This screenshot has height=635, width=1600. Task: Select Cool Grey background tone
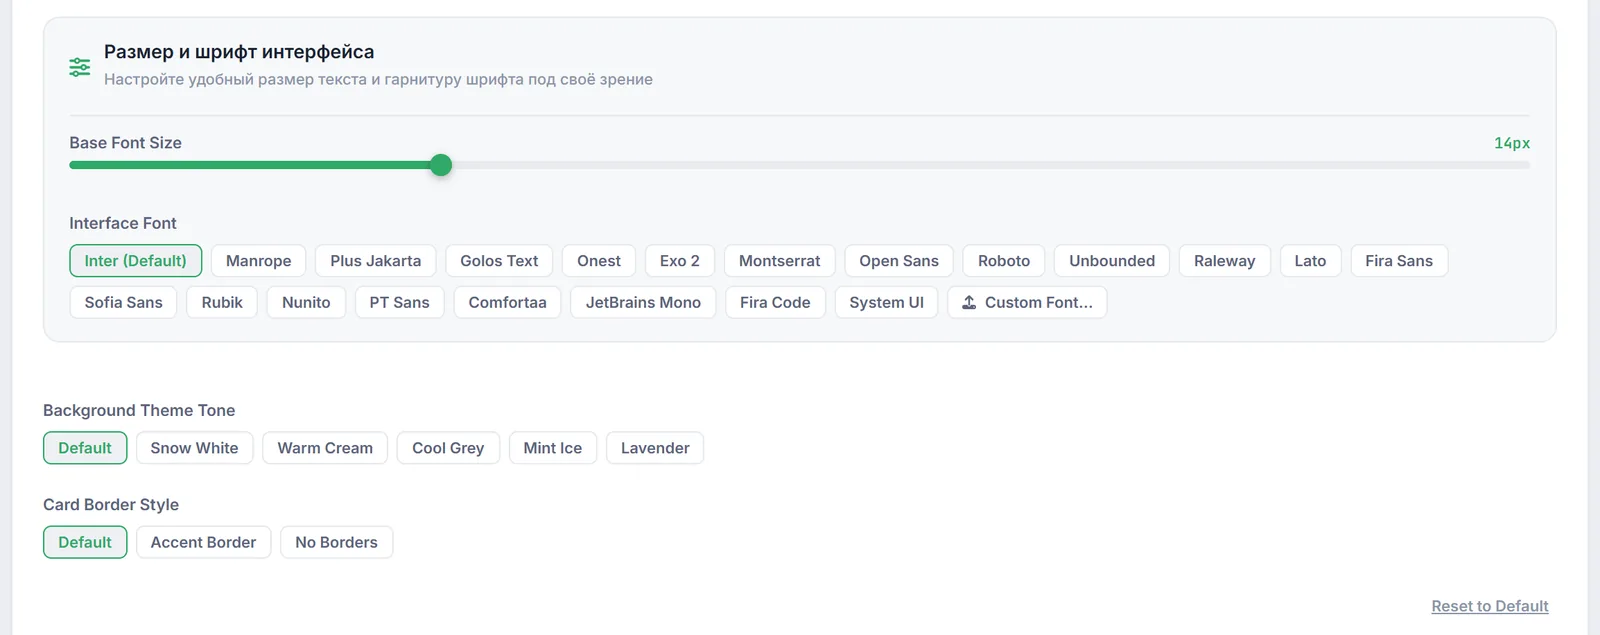click(448, 448)
